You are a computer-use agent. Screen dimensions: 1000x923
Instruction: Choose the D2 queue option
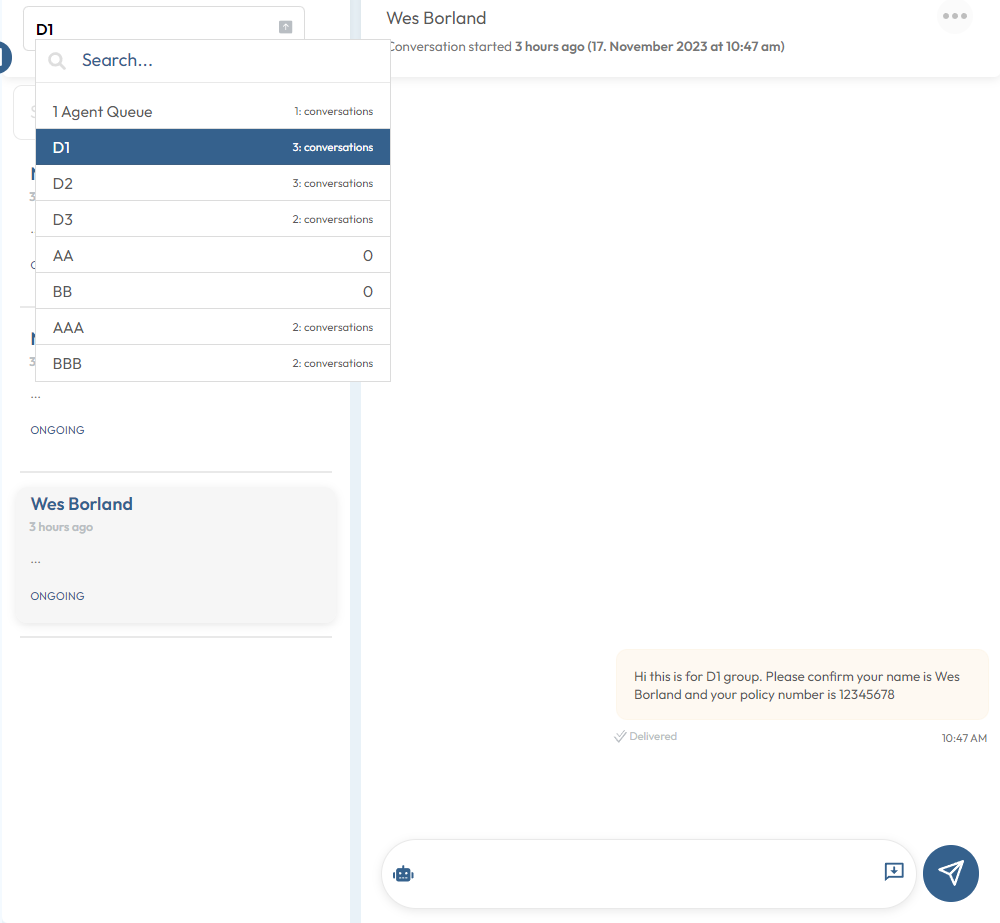coord(213,184)
